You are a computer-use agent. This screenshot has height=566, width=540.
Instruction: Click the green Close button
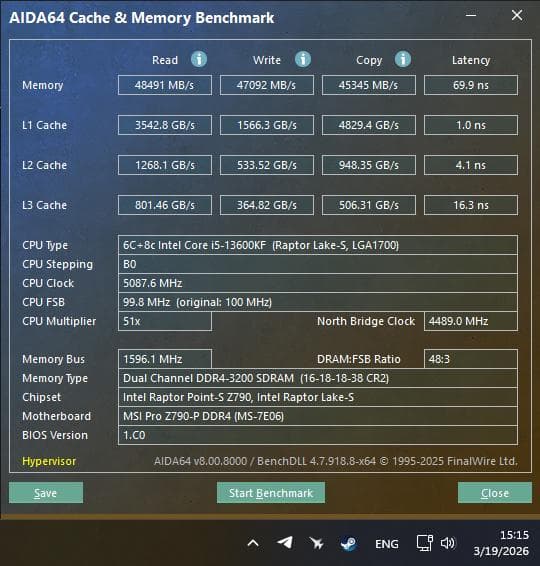(x=495, y=493)
